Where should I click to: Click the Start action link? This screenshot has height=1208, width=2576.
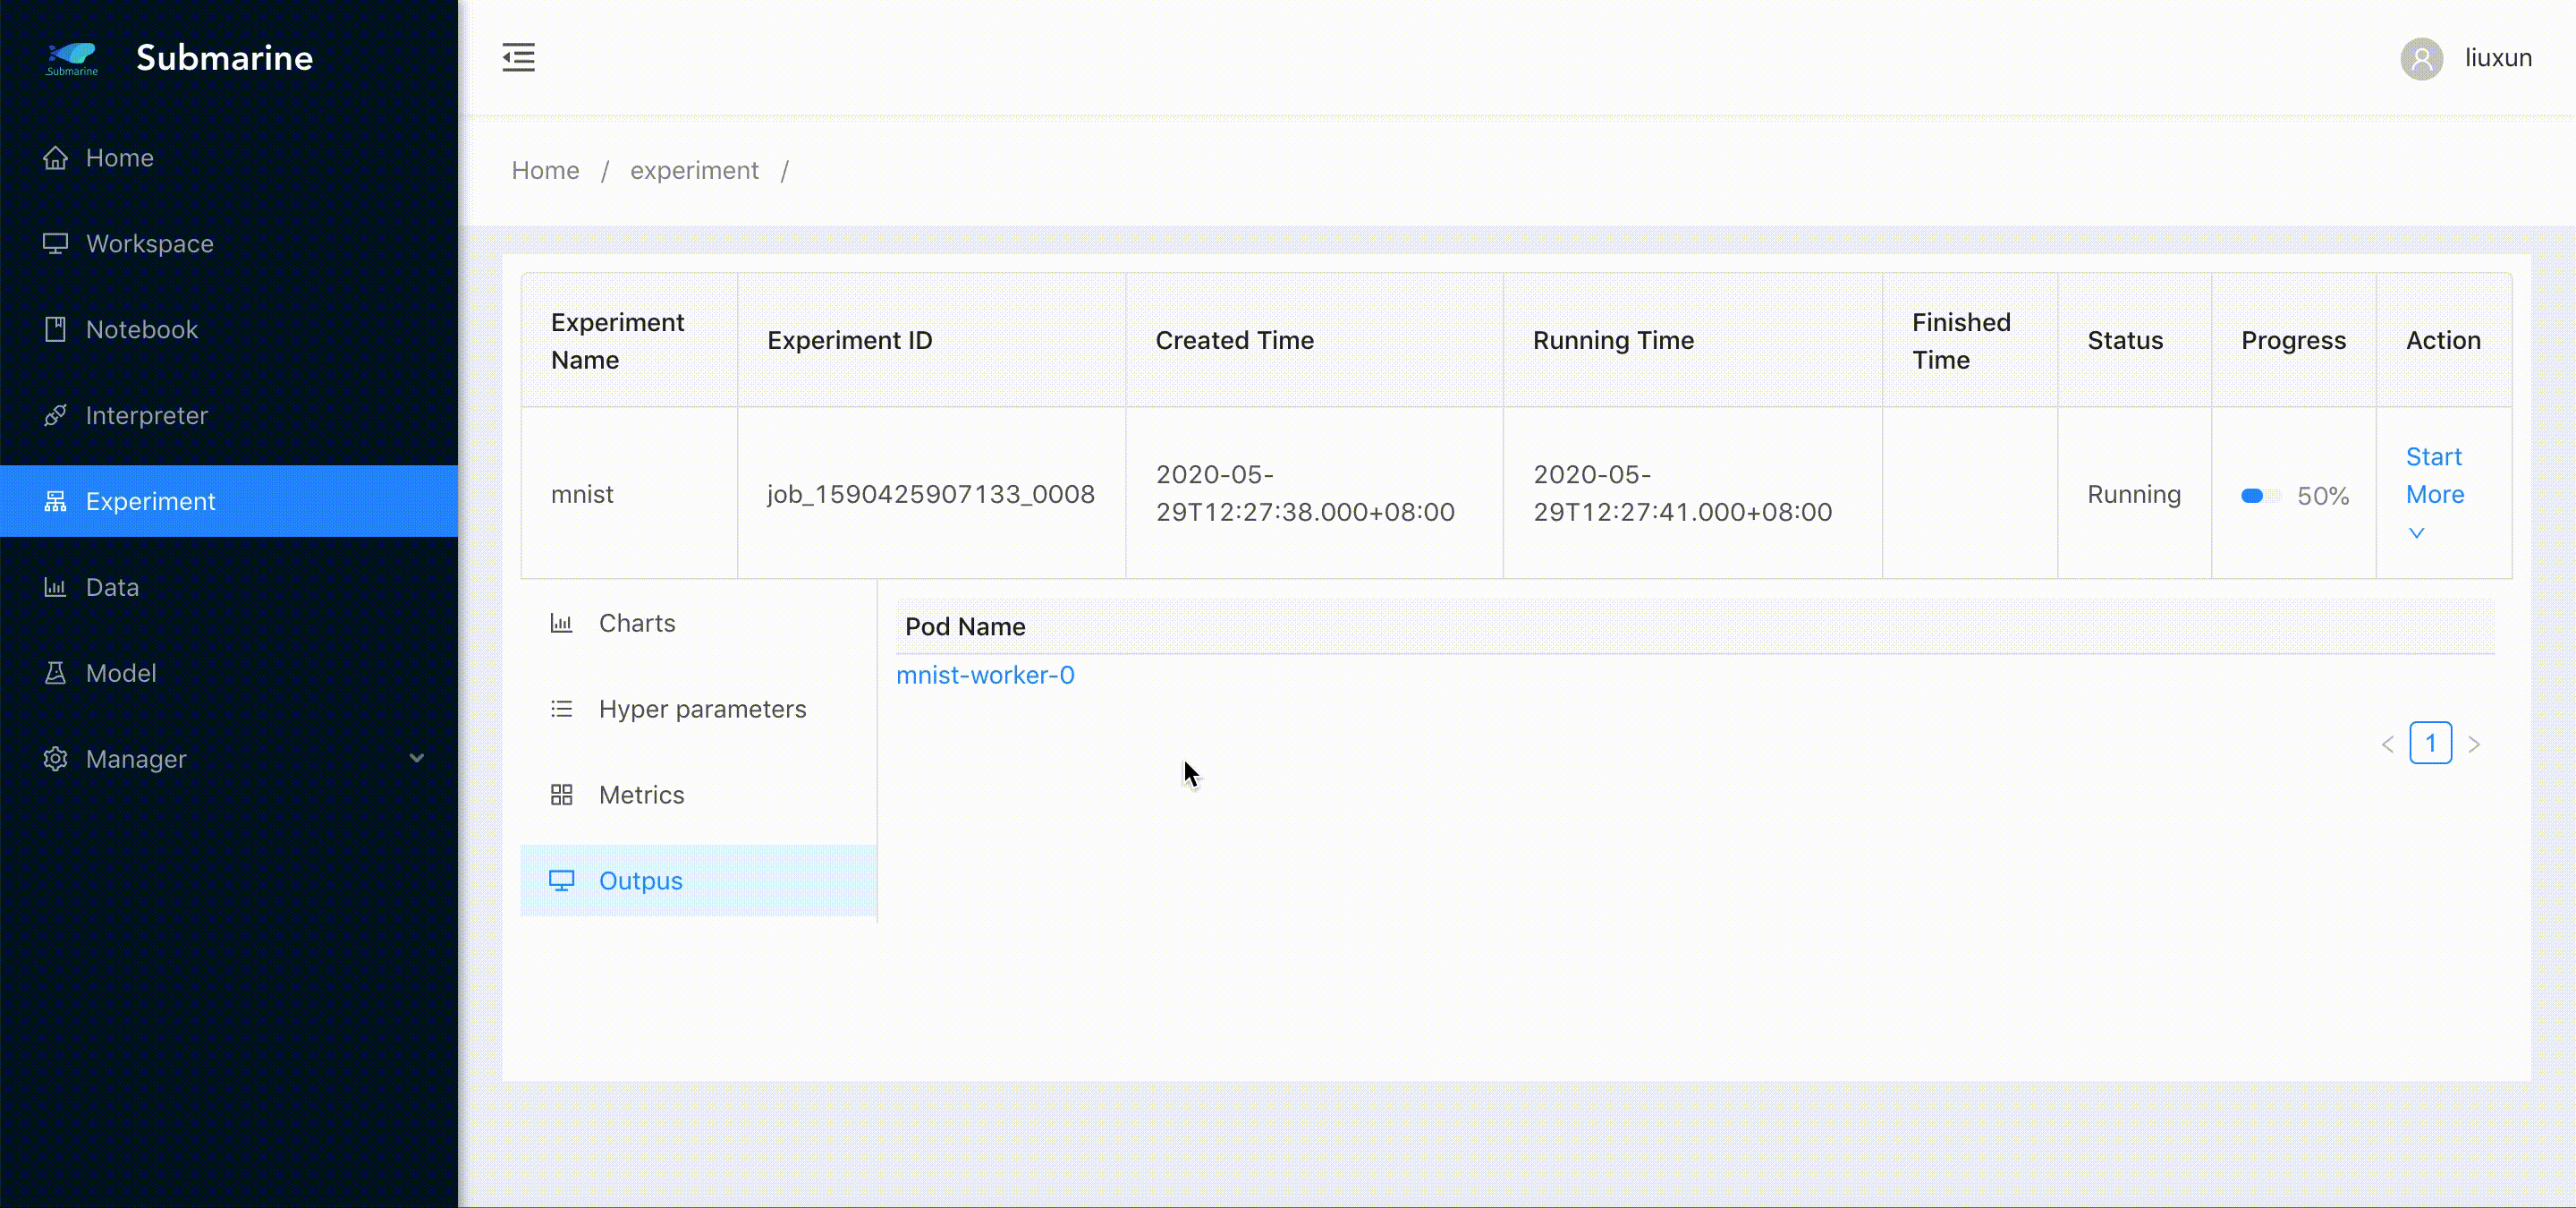coord(2432,457)
